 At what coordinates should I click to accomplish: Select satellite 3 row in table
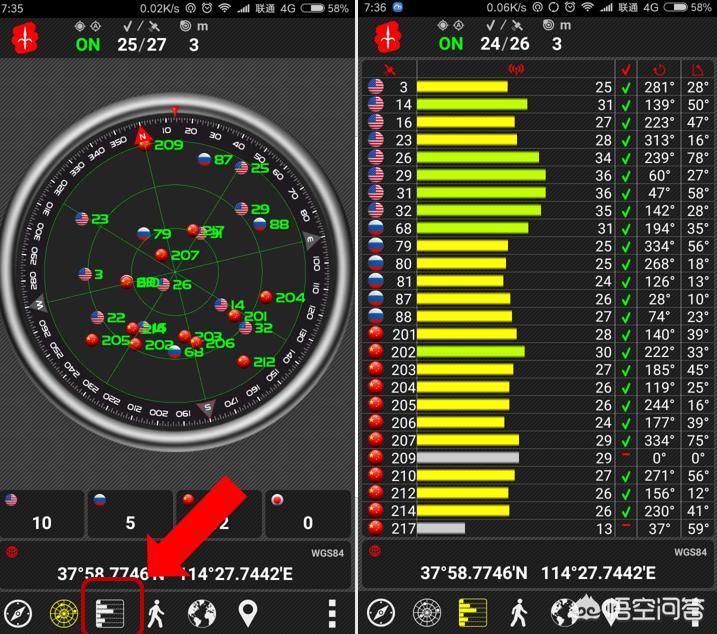click(538, 87)
